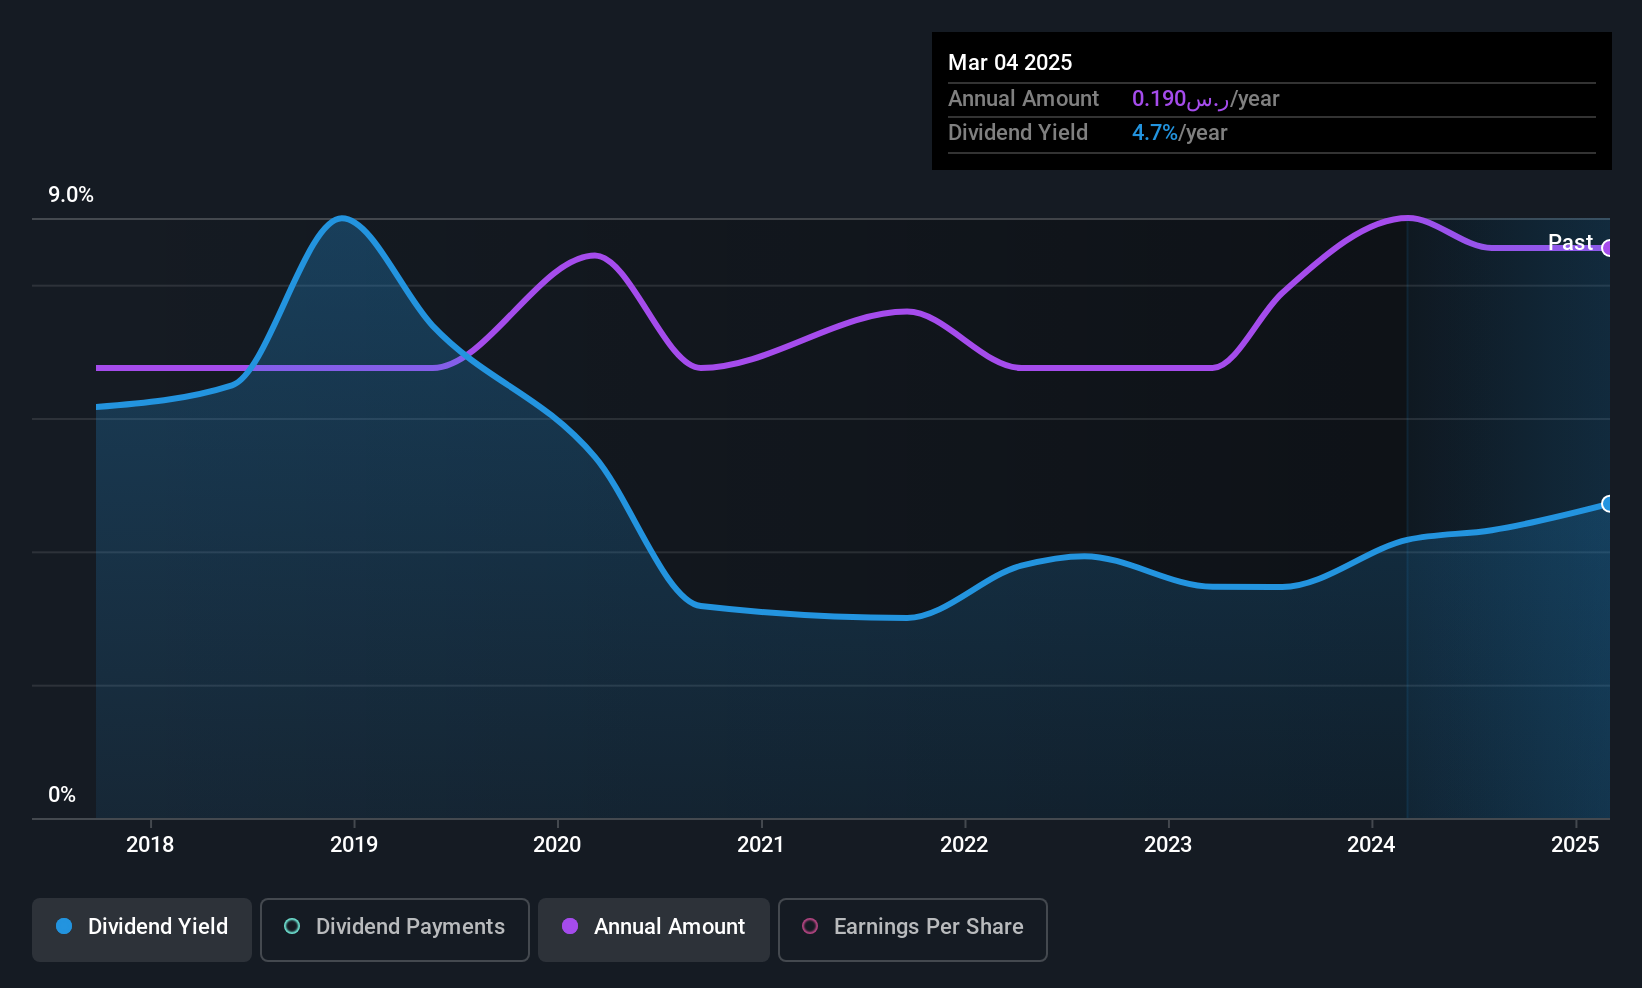Image resolution: width=1642 pixels, height=988 pixels.
Task: Click the 2025 x-axis label
Action: pos(1575,845)
